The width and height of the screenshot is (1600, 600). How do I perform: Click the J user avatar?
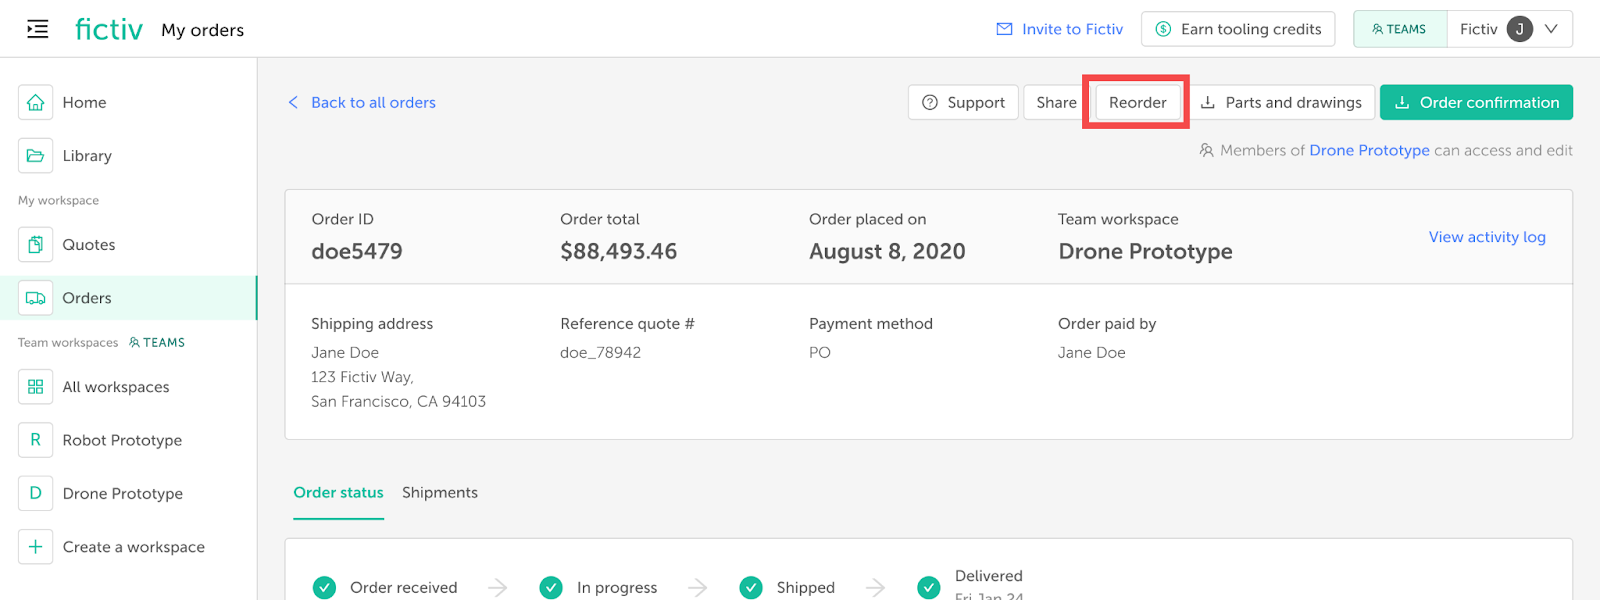[1520, 29]
